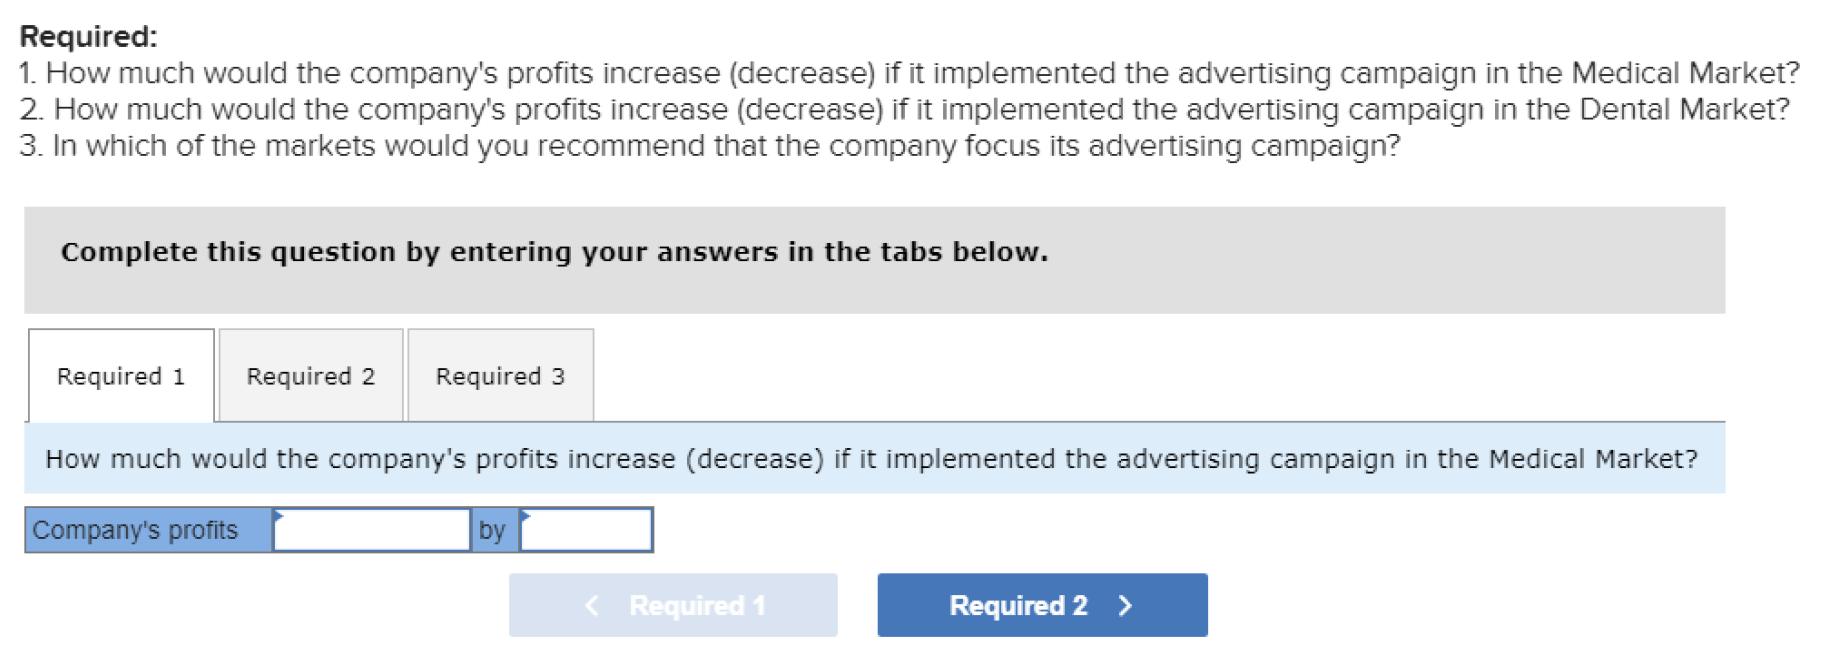This screenshot has width=1826, height=654.
Task: Expand the selector next to the by label
Action: 585,529
